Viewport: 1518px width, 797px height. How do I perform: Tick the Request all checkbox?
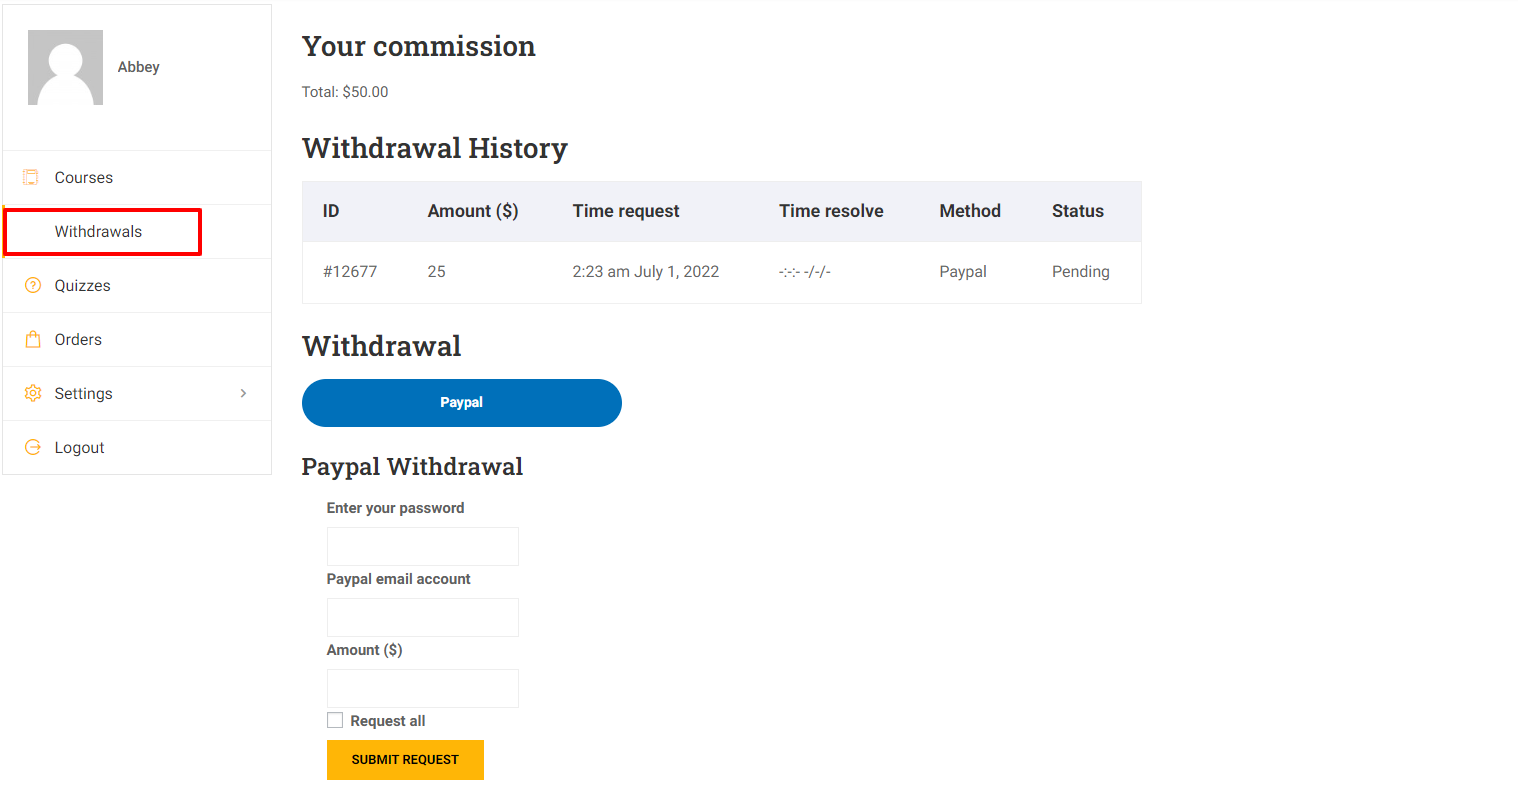[x=335, y=720]
